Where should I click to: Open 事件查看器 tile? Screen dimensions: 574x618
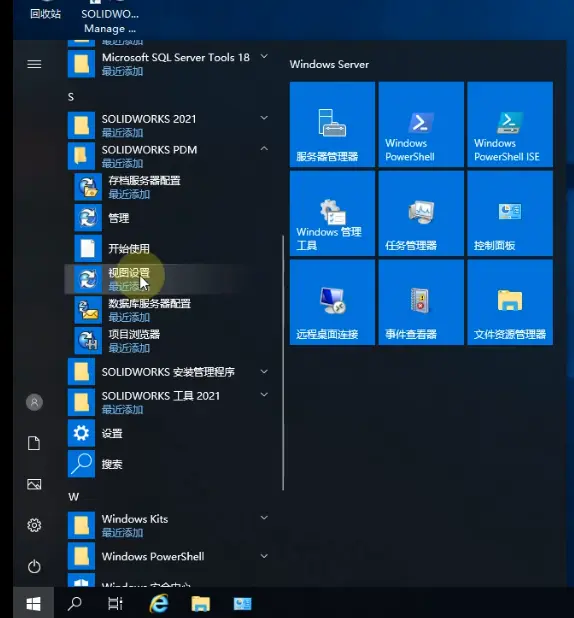click(x=421, y=302)
